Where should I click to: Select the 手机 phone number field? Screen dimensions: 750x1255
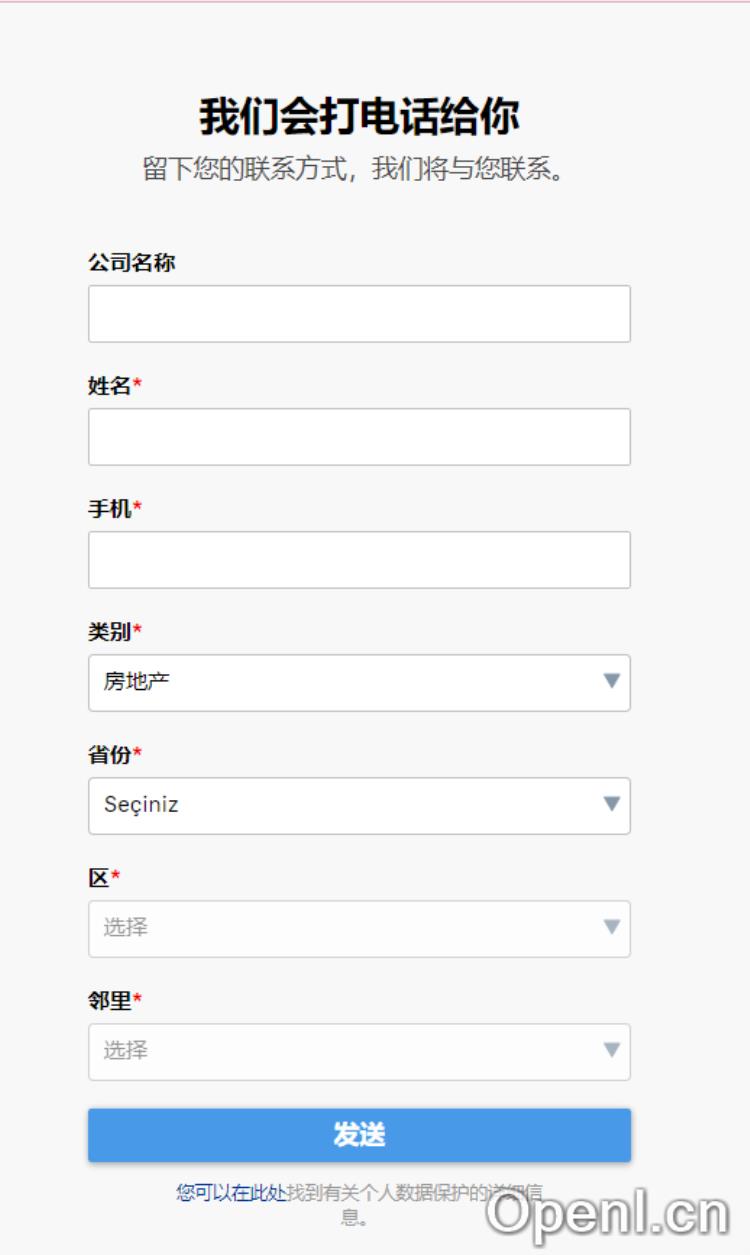(359, 560)
